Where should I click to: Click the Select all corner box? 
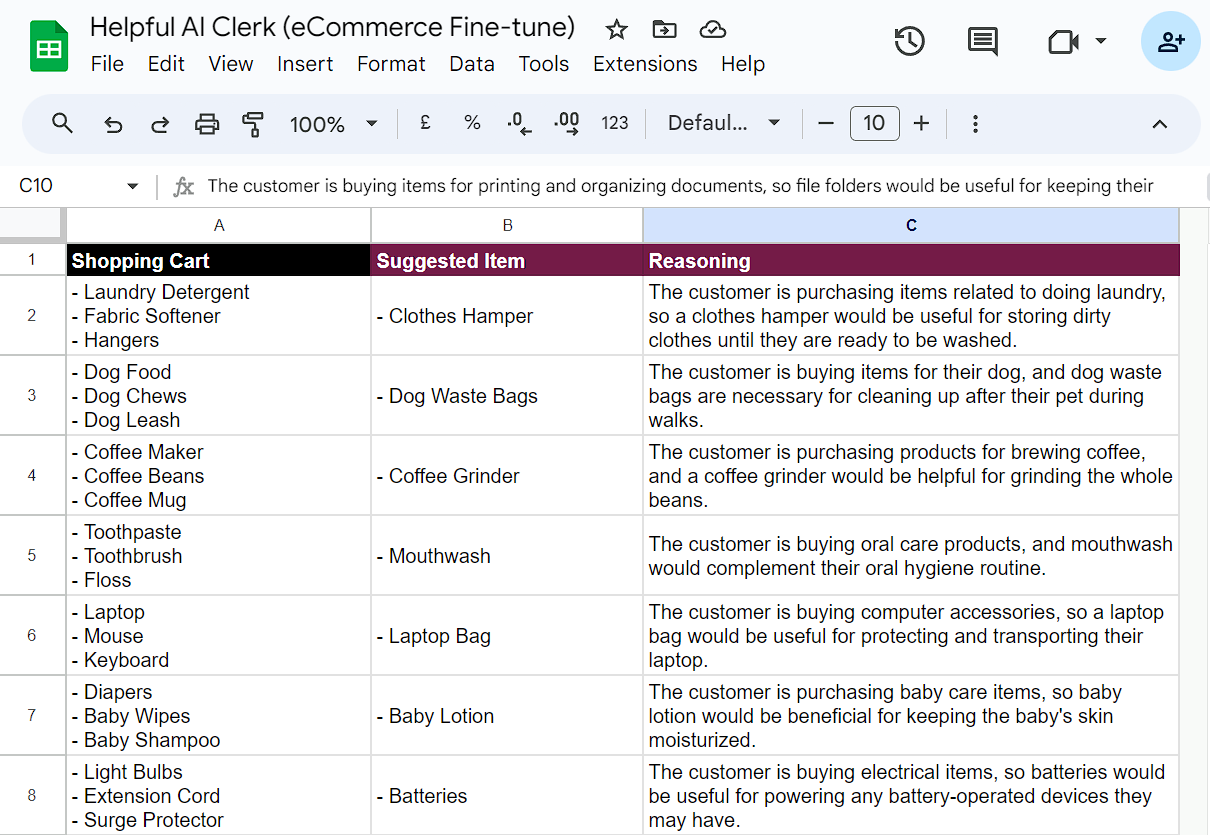tap(32, 225)
